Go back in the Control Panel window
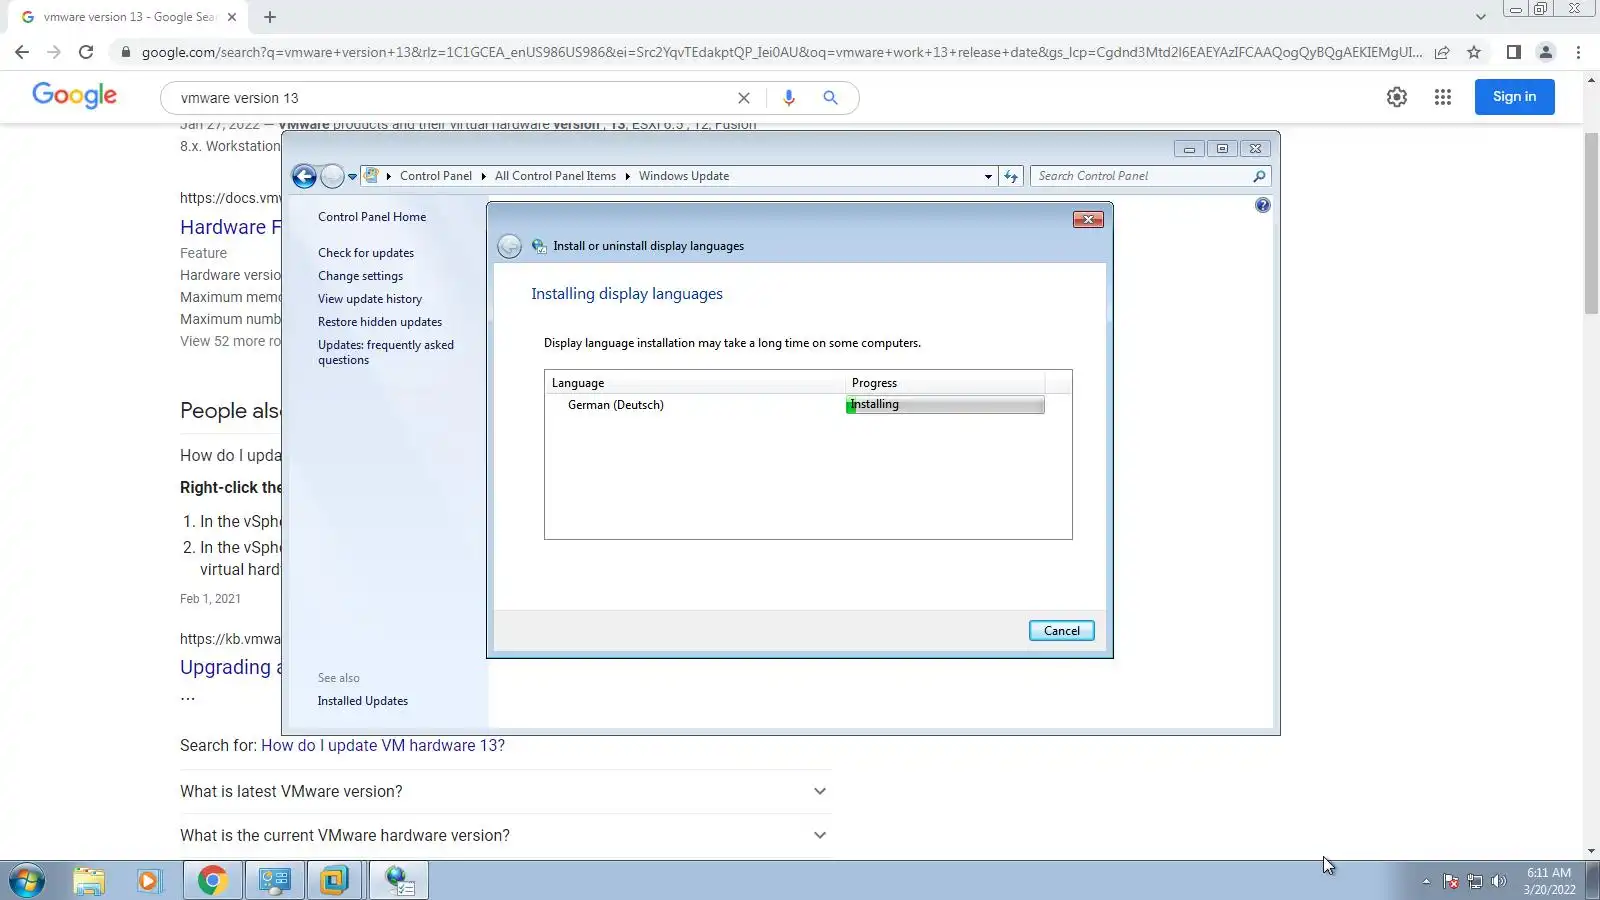The height and width of the screenshot is (900, 1600). [x=304, y=177]
